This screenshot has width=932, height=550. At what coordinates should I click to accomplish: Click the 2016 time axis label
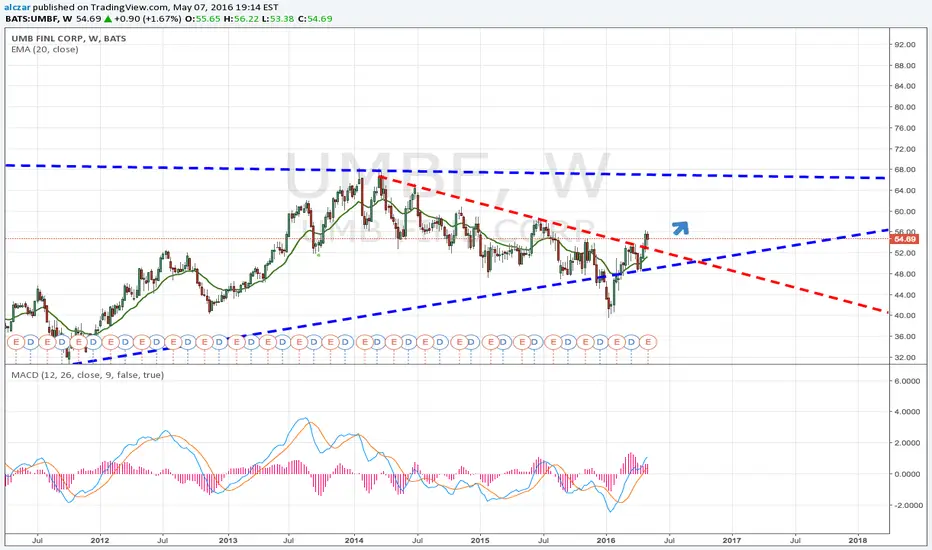coord(606,540)
